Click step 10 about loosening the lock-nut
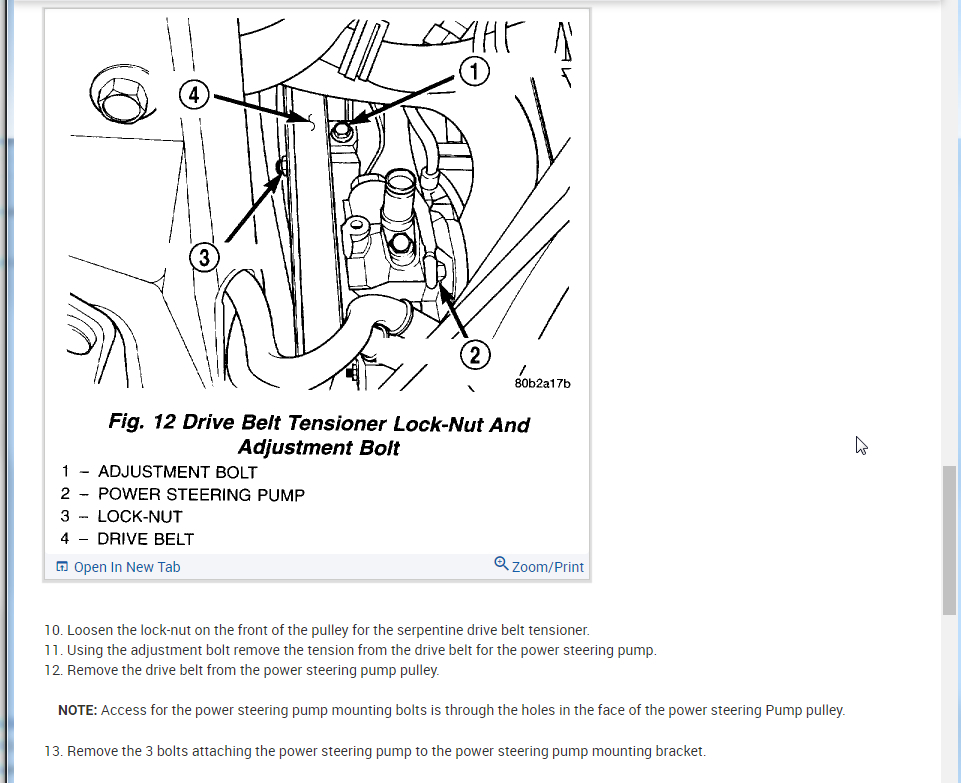Screen dimensions: 961x783 pyautogui.click(x=317, y=630)
